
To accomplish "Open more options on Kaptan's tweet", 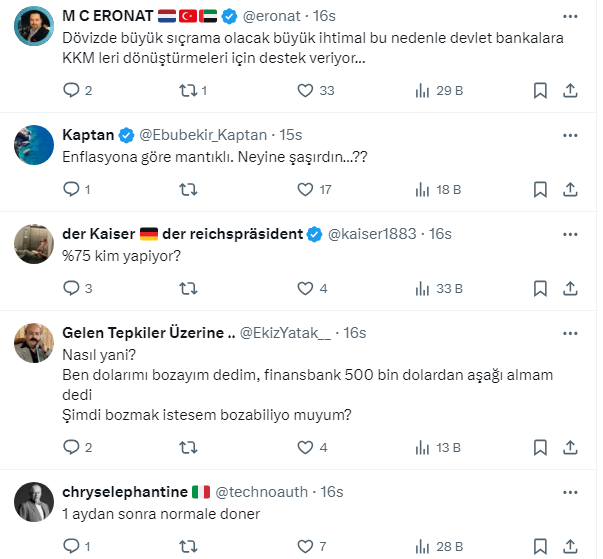I will (x=569, y=135).
